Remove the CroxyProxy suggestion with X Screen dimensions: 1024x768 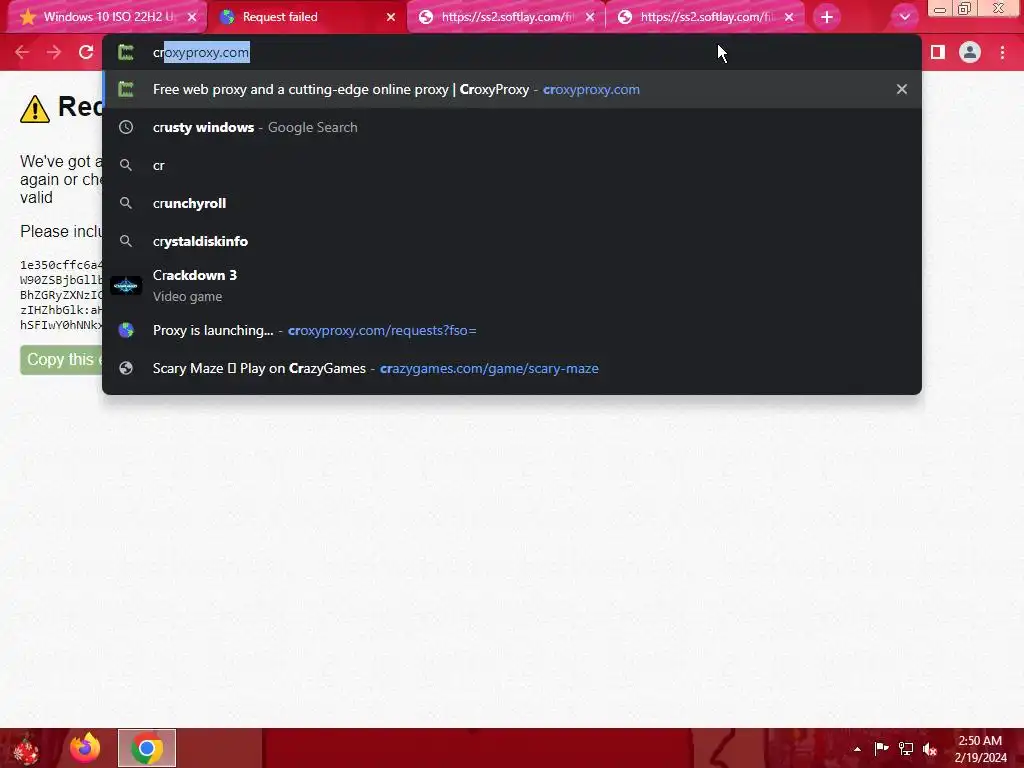902,89
